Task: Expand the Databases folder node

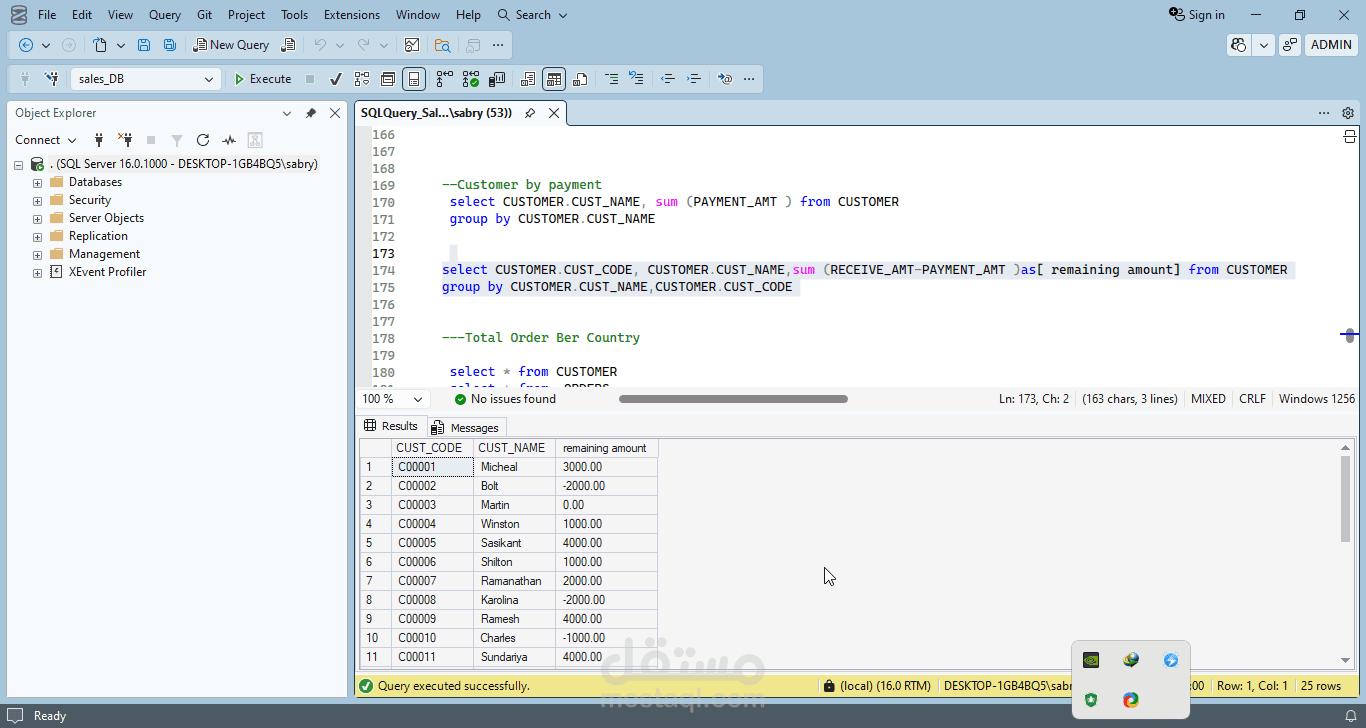Action: tap(38, 182)
